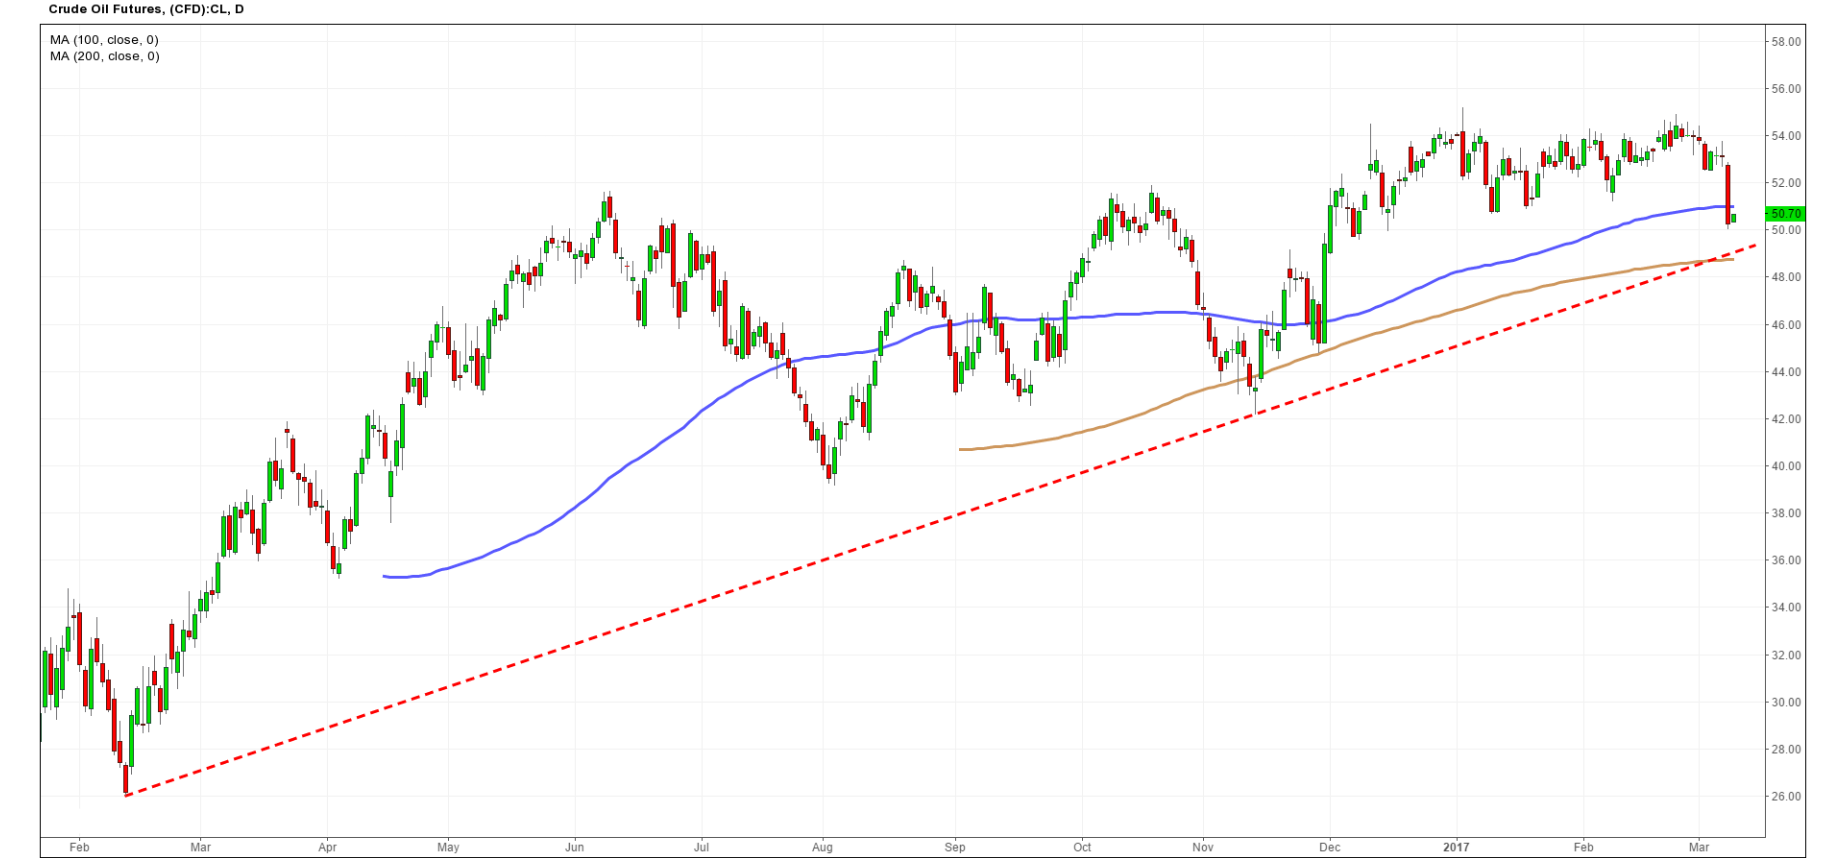Click the left start of the orange MA line
Screen dimensions: 1842x858
click(x=961, y=449)
